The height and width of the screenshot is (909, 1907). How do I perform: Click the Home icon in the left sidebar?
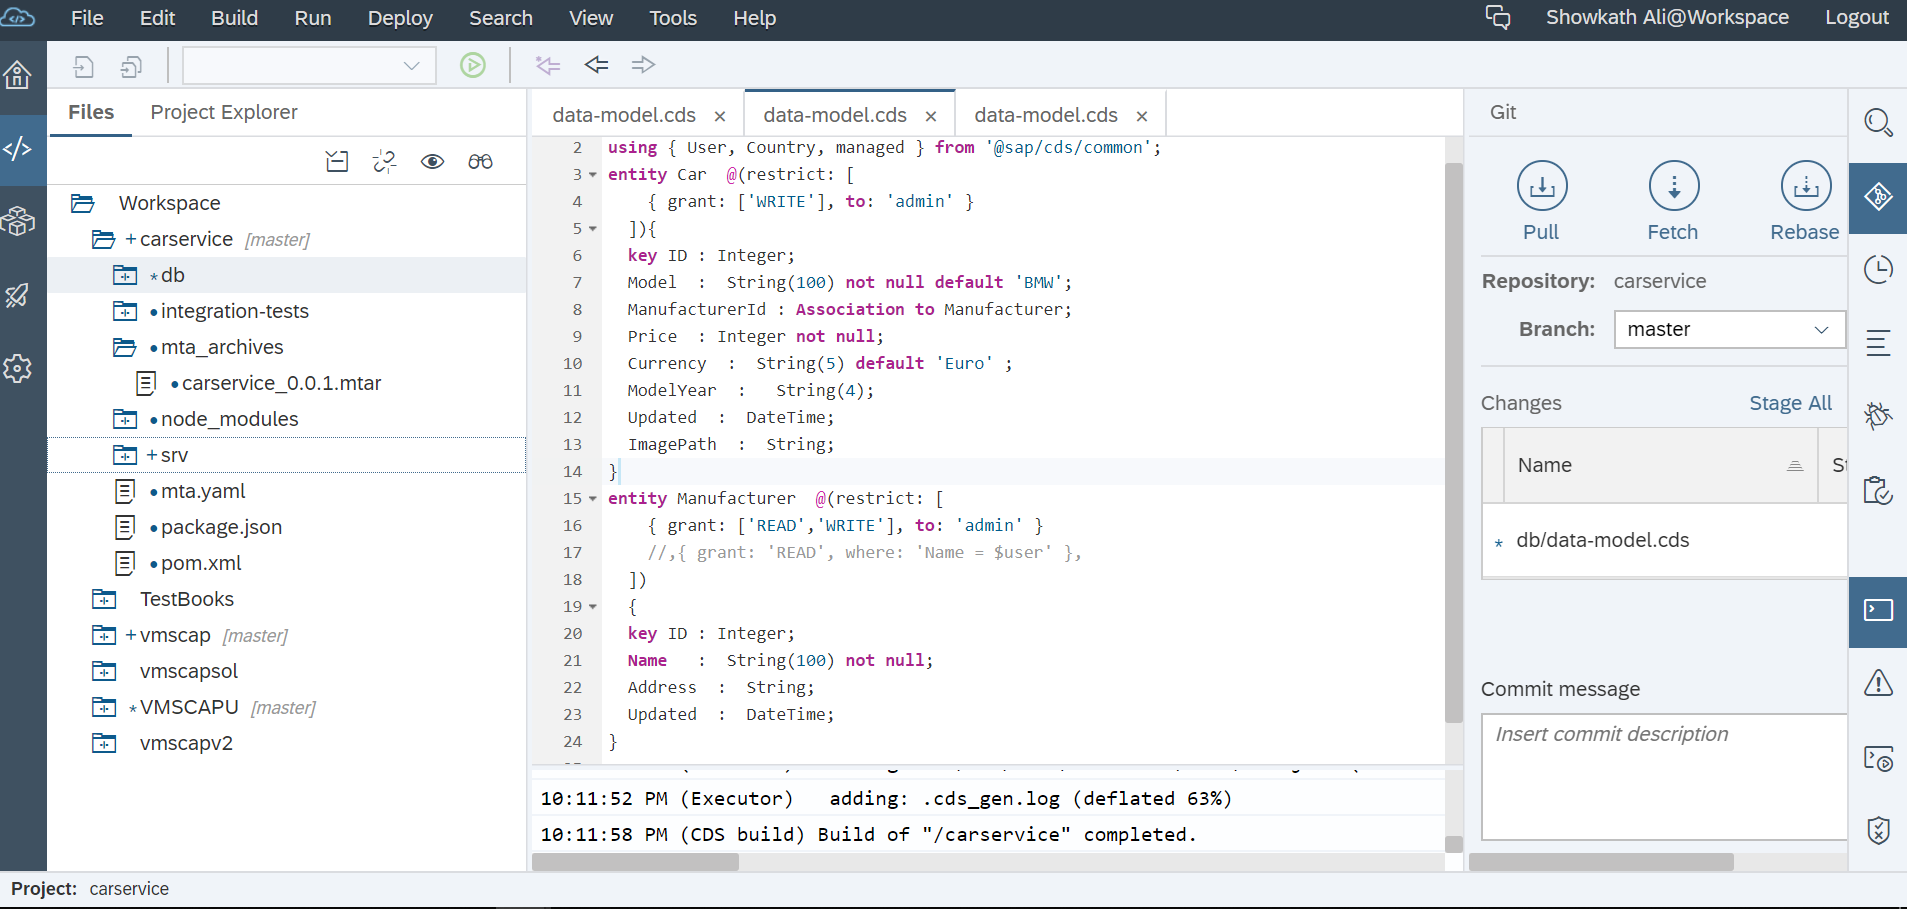[x=18, y=75]
